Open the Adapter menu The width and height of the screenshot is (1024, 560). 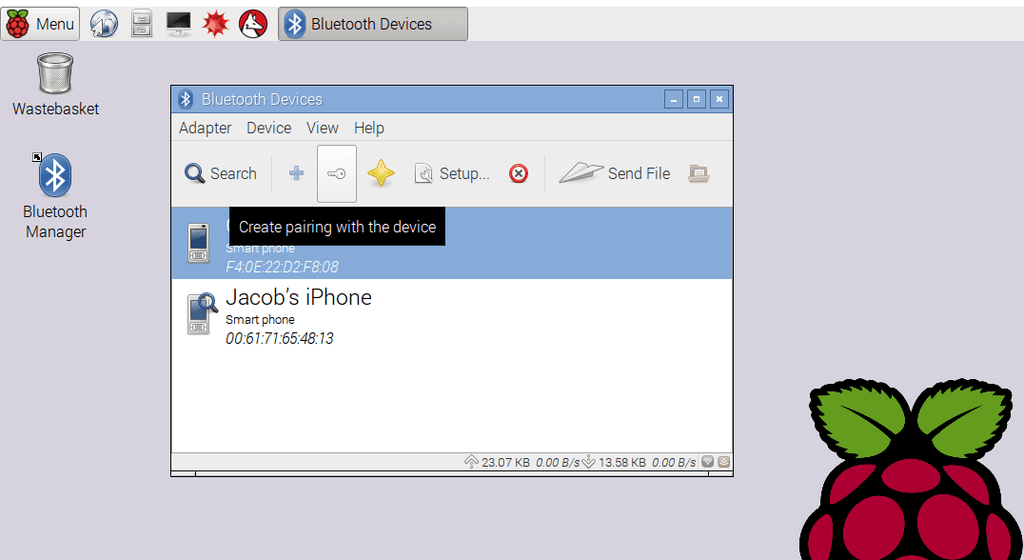[x=205, y=128]
